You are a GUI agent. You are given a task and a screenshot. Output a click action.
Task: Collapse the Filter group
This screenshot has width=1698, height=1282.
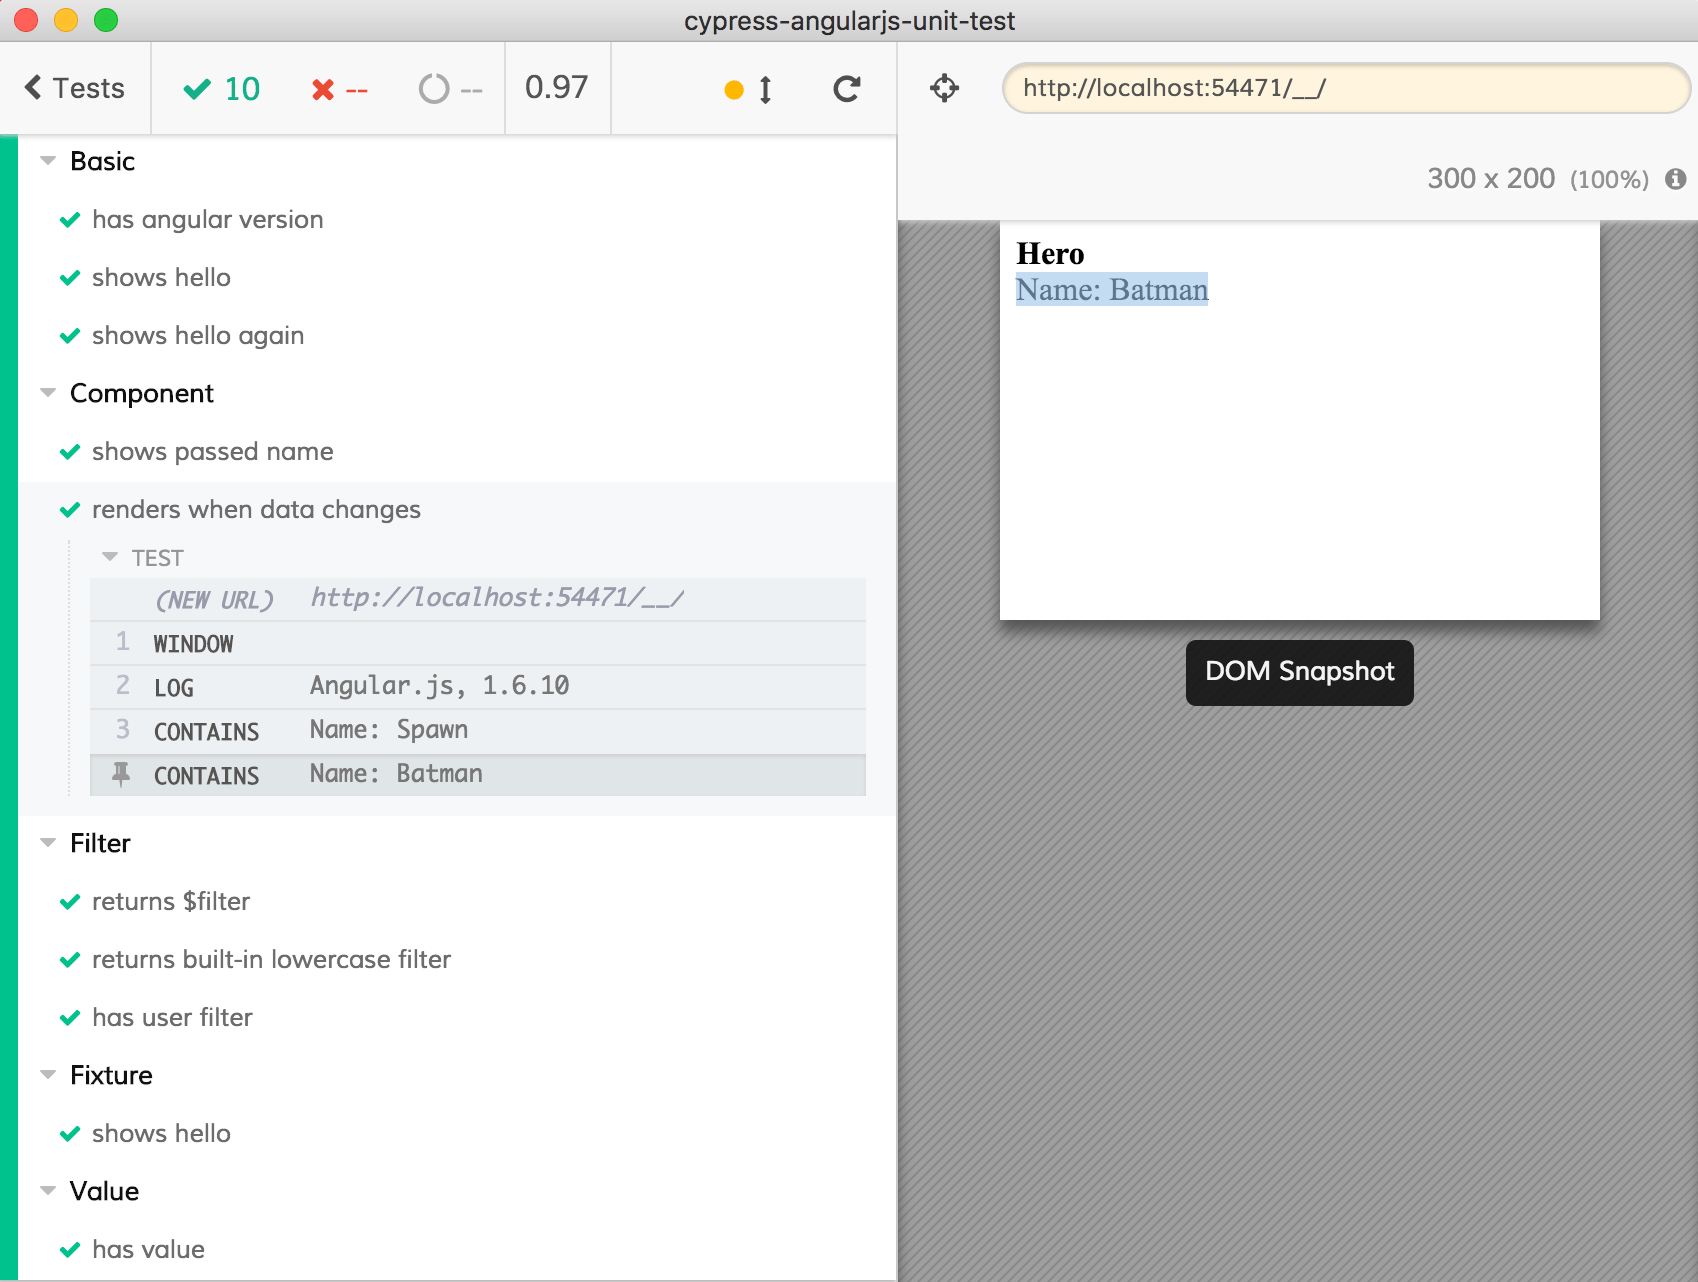coord(47,842)
